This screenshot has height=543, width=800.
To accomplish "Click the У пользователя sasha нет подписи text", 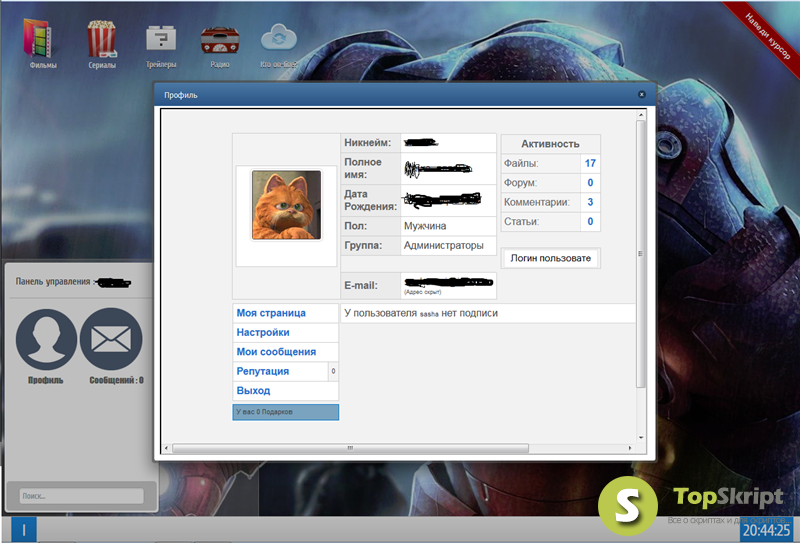I will pos(421,313).
